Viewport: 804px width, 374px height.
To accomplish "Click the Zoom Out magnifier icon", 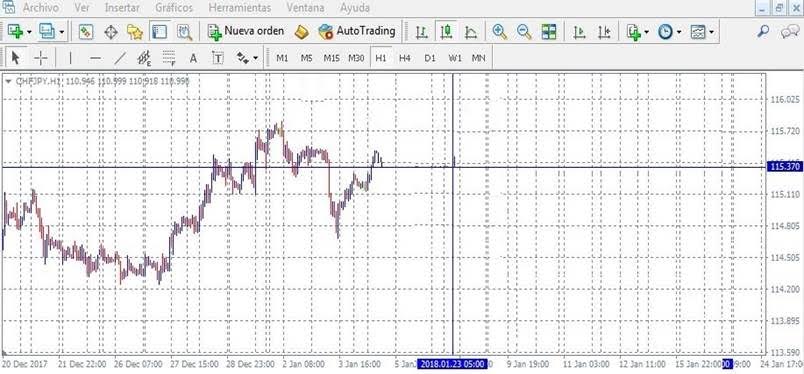I will coord(524,32).
